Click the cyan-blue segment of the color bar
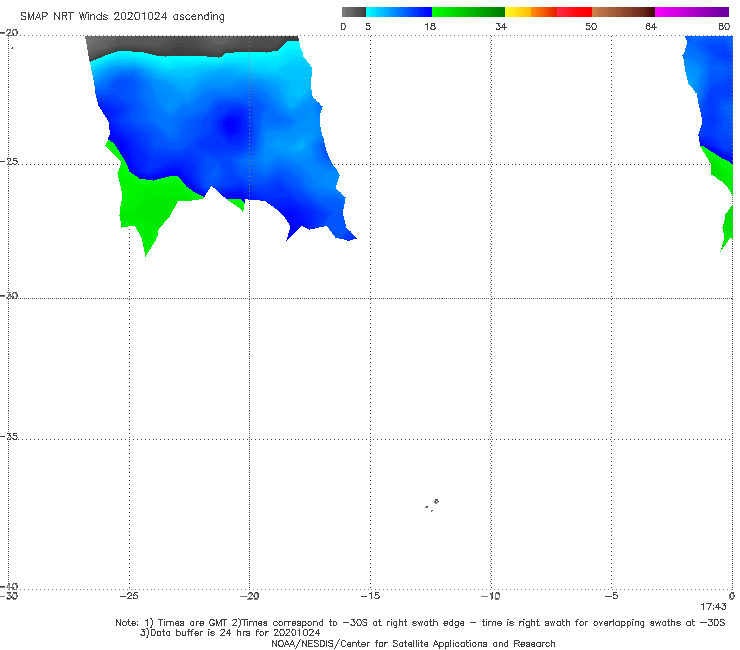The image size is (740, 650). pos(399,12)
